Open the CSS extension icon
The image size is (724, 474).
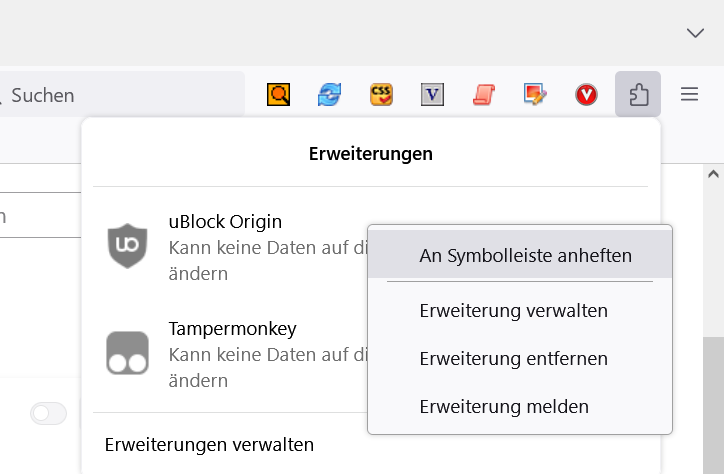381,95
